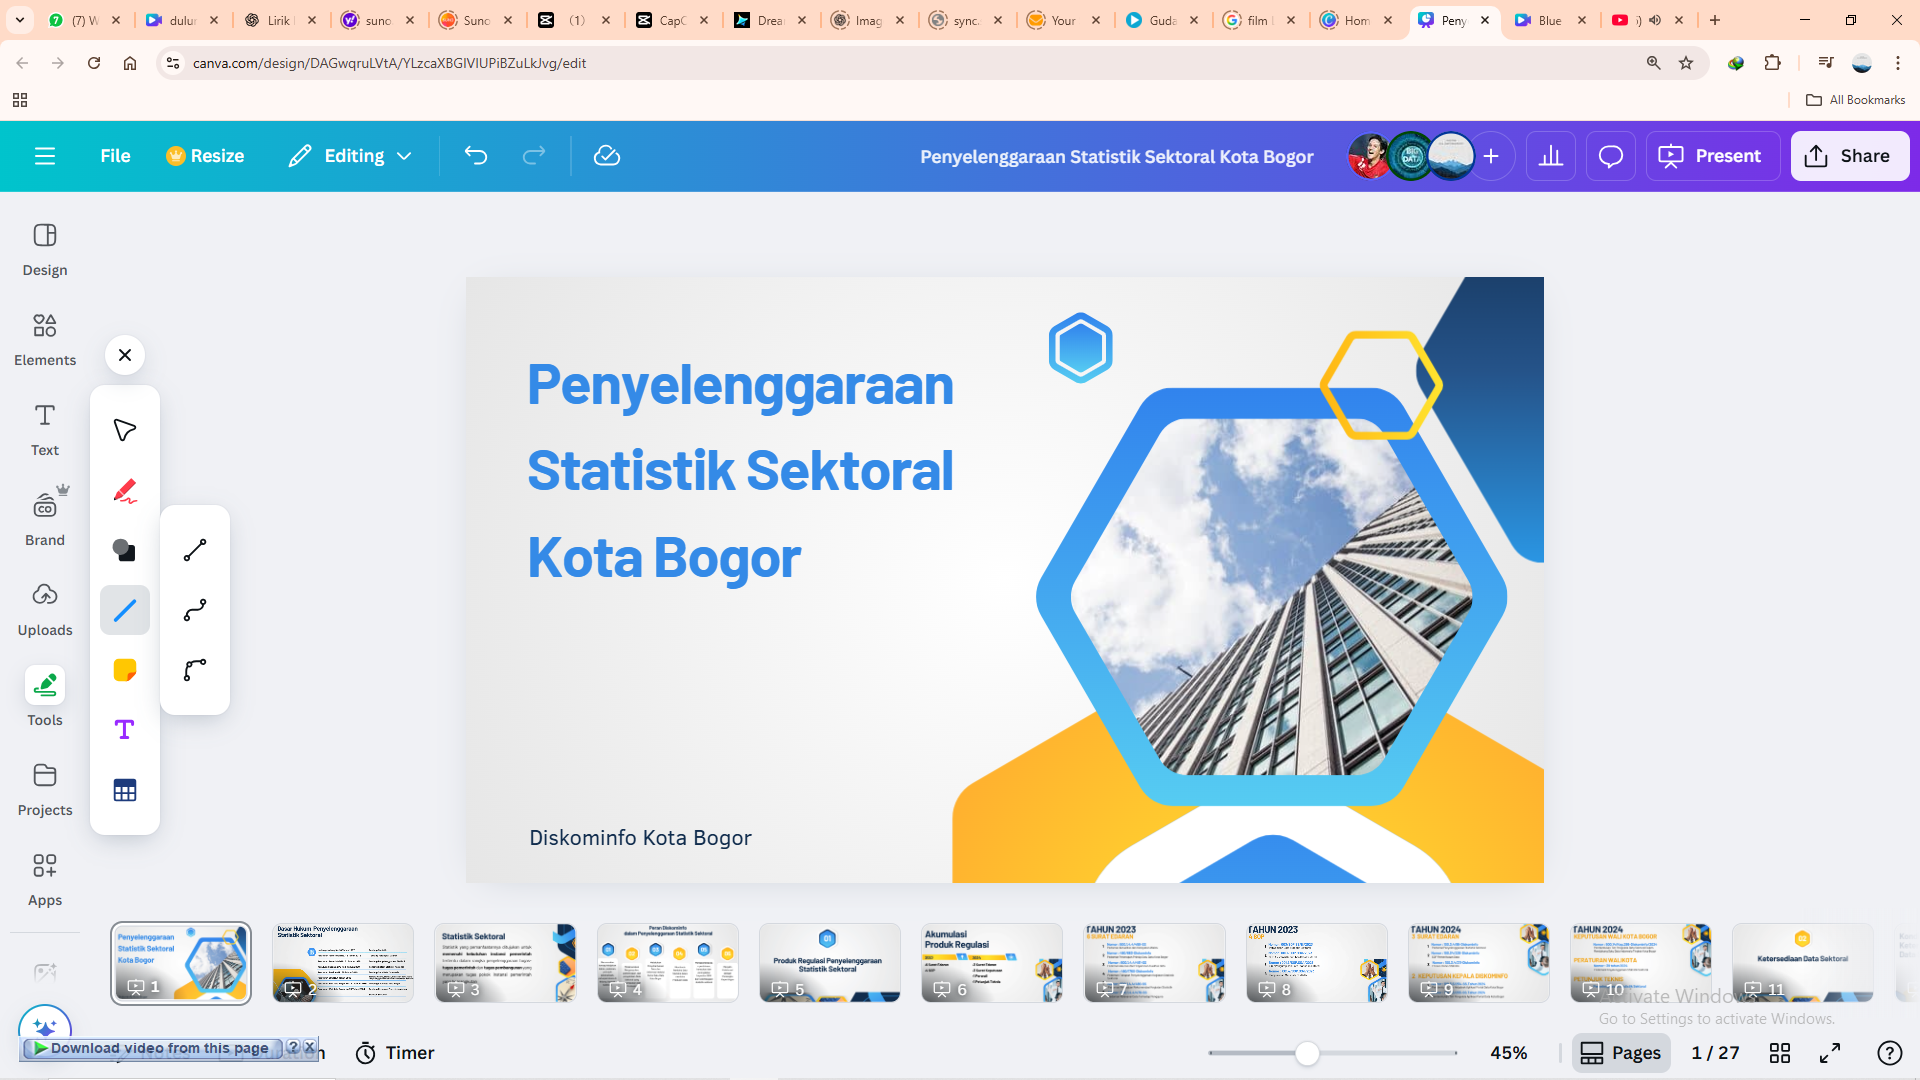
Task: Select the straight line option
Action: pyautogui.click(x=195, y=550)
